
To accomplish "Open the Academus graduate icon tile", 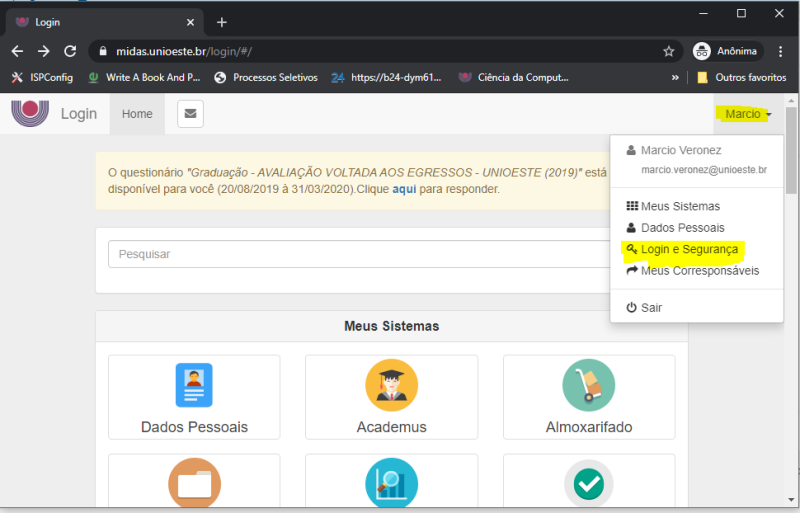I will 391,385.
